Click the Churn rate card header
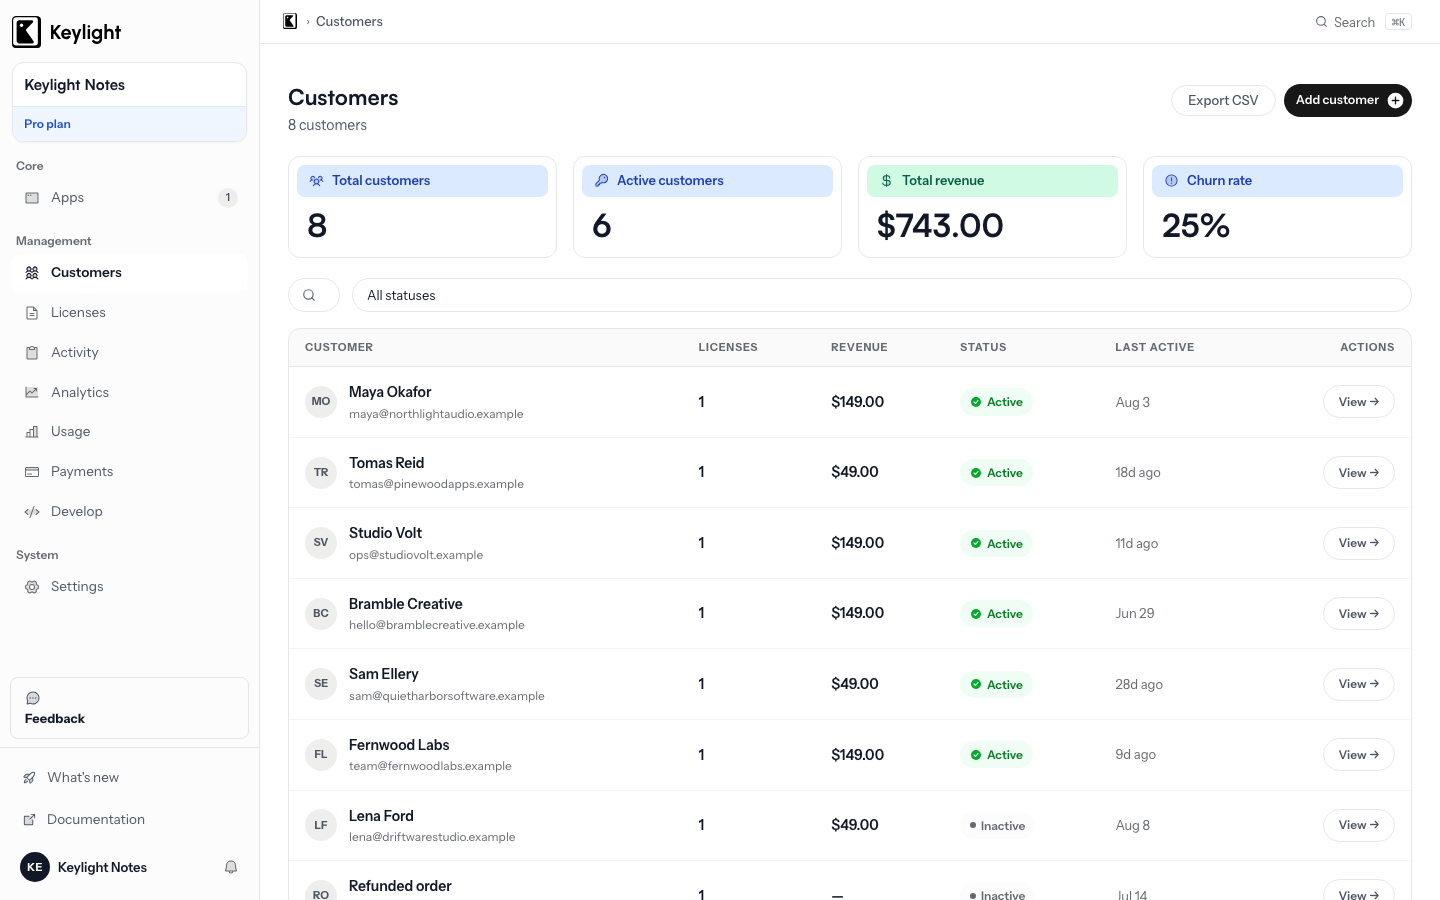1440x900 pixels. (x=1277, y=181)
